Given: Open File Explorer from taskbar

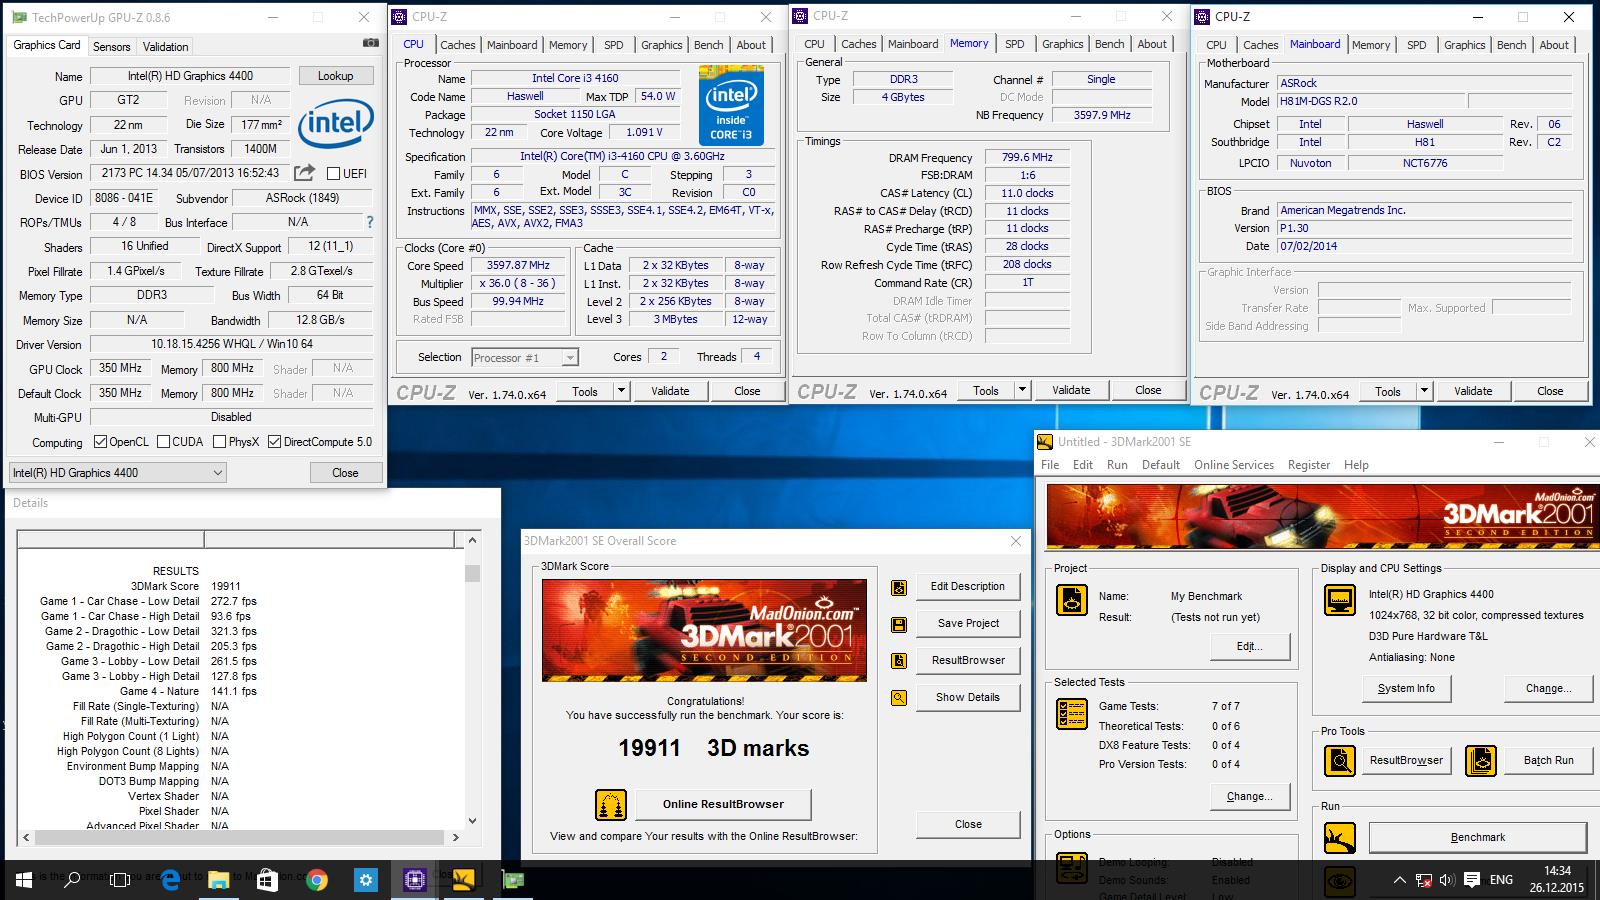Looking at the screenshot, I should 218,880.
